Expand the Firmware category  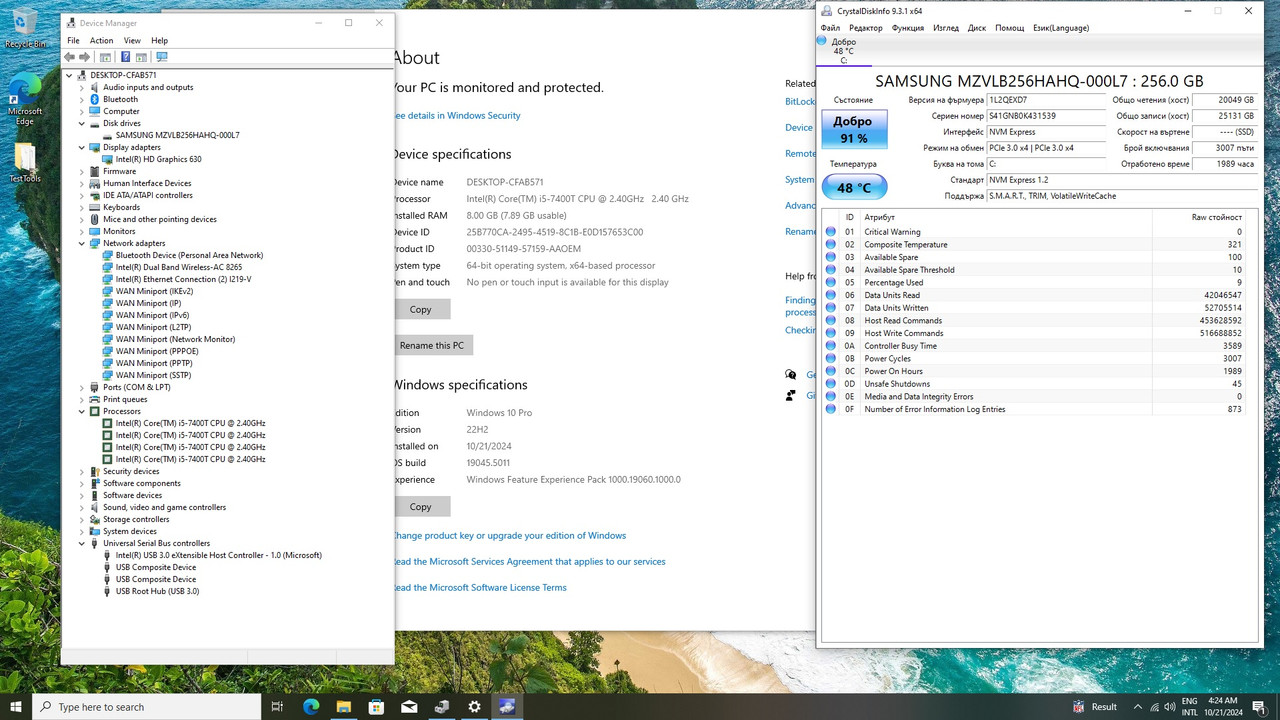pos(82,171)
